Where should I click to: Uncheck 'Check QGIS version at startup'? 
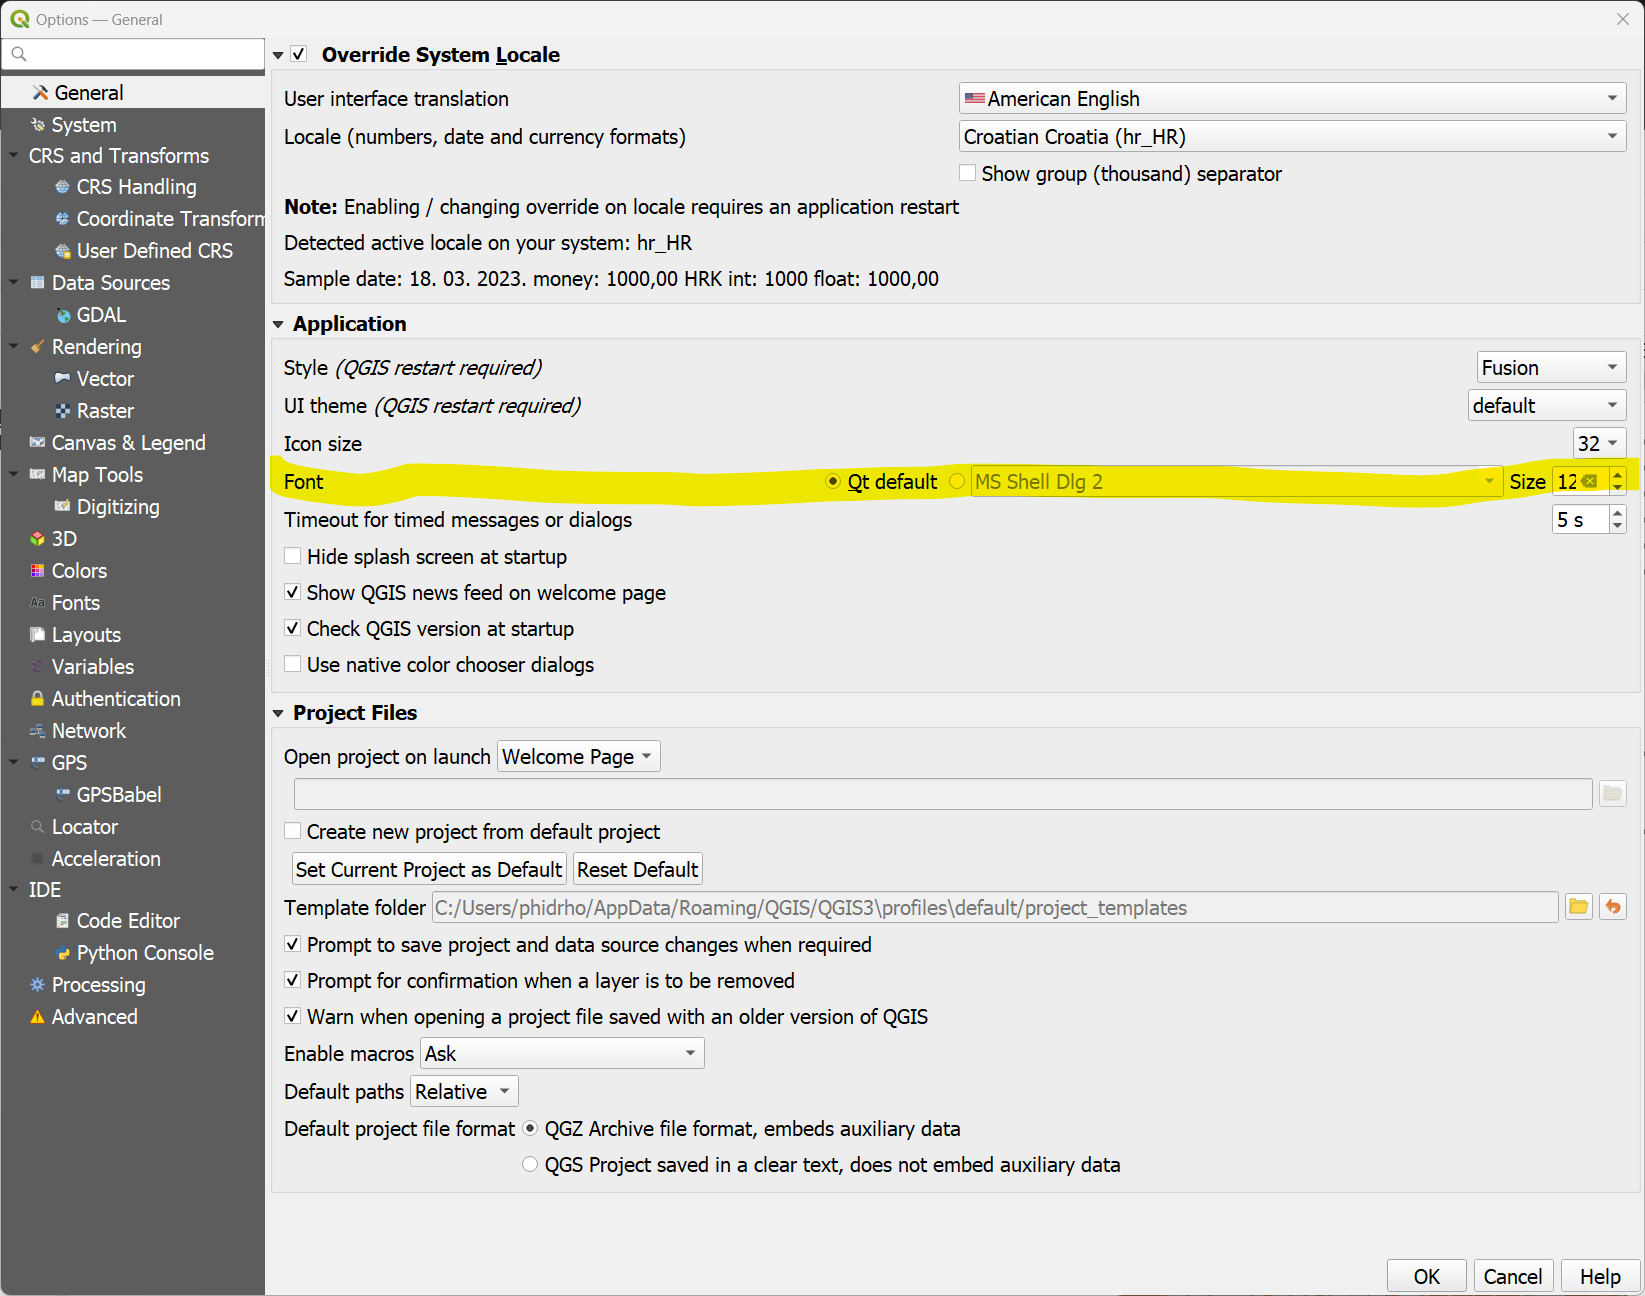point(292,628)
